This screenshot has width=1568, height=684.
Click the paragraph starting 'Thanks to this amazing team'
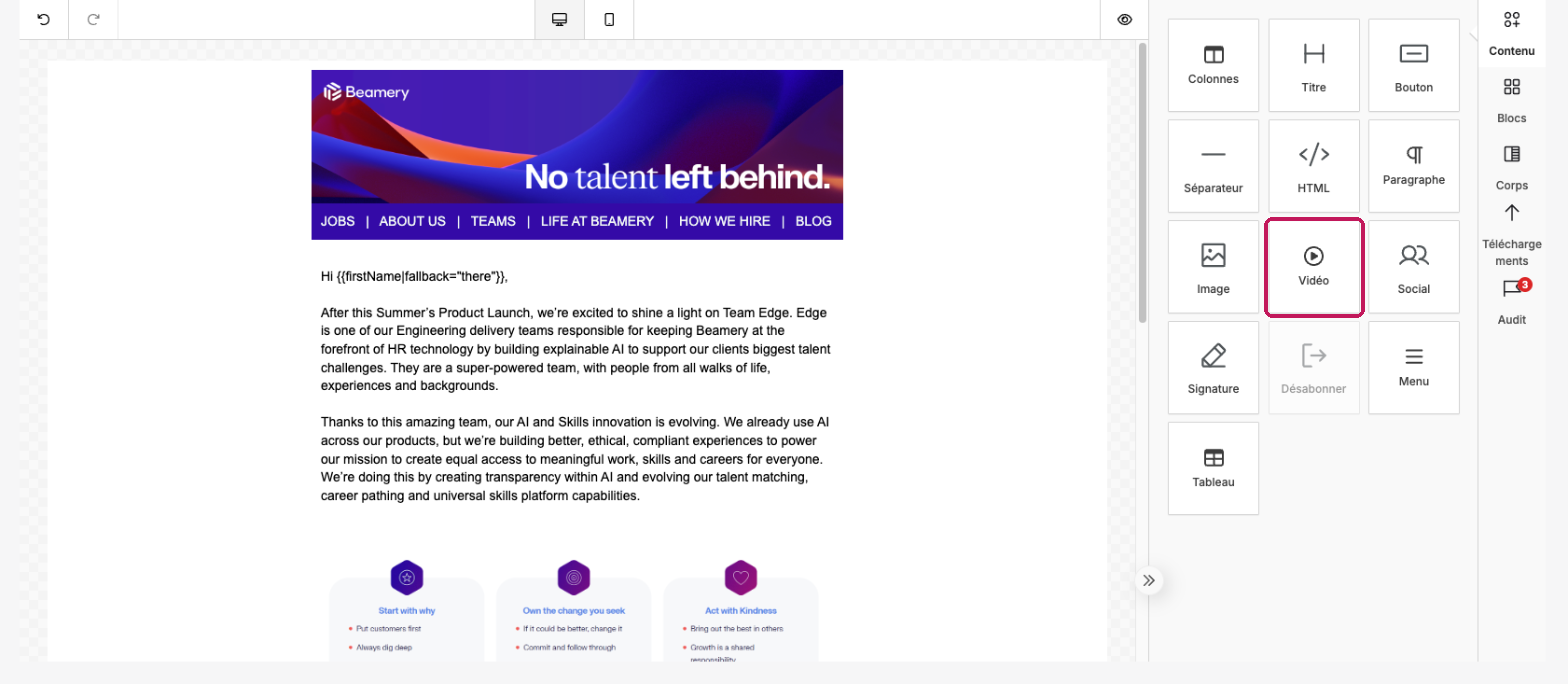[574, 459]
